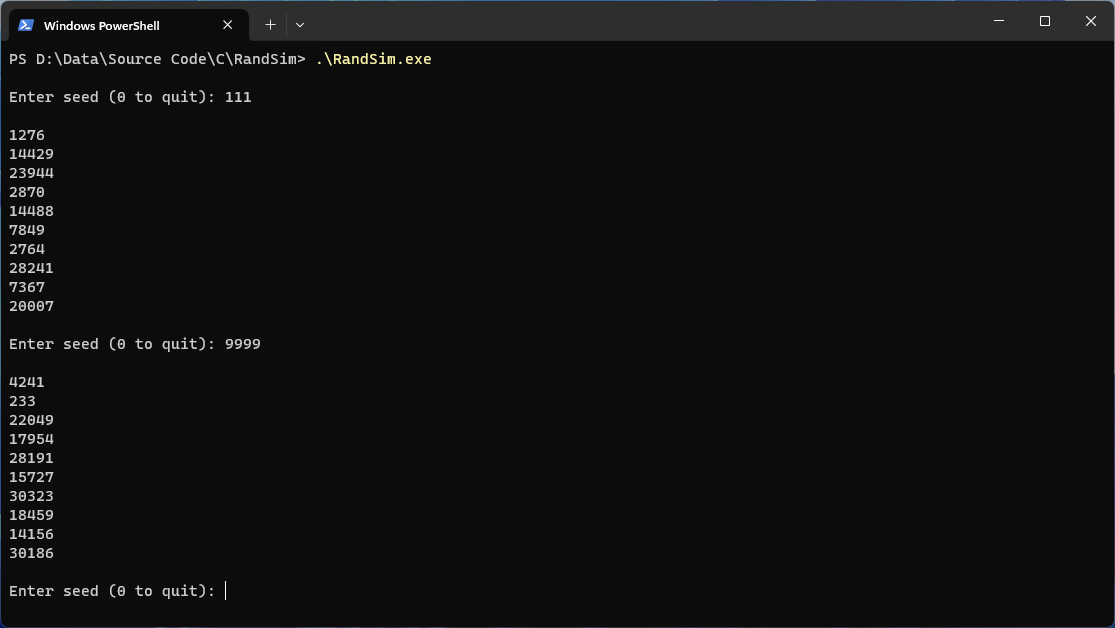Close the terminal window
The height and width of the screenshot is (628, 1115).
(x=1090, y=21)
